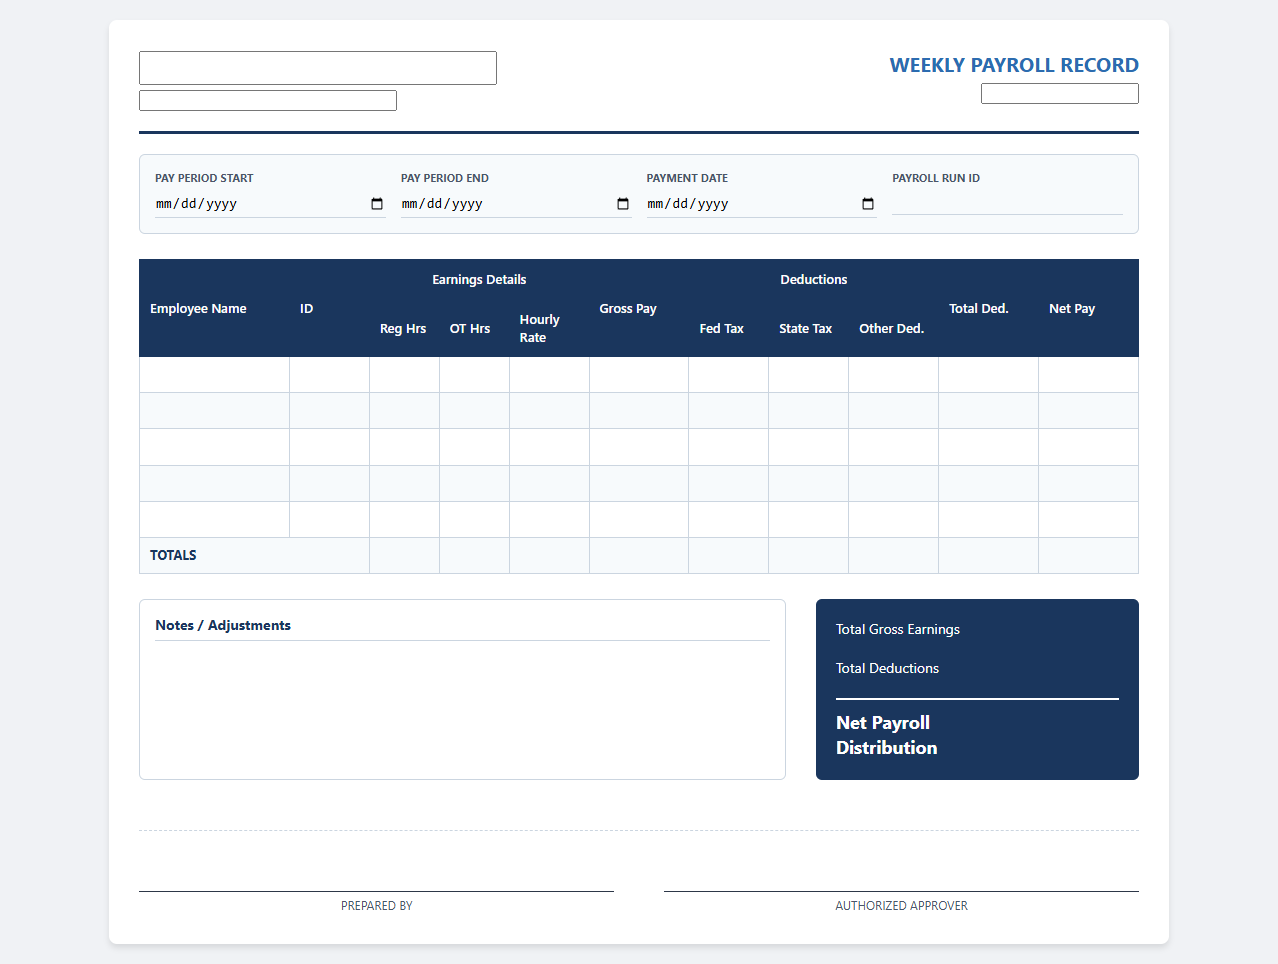Viewport: 1278px width, 964px height.
Task: Click first row Gross Pay cell
Action: pos(639,375)
